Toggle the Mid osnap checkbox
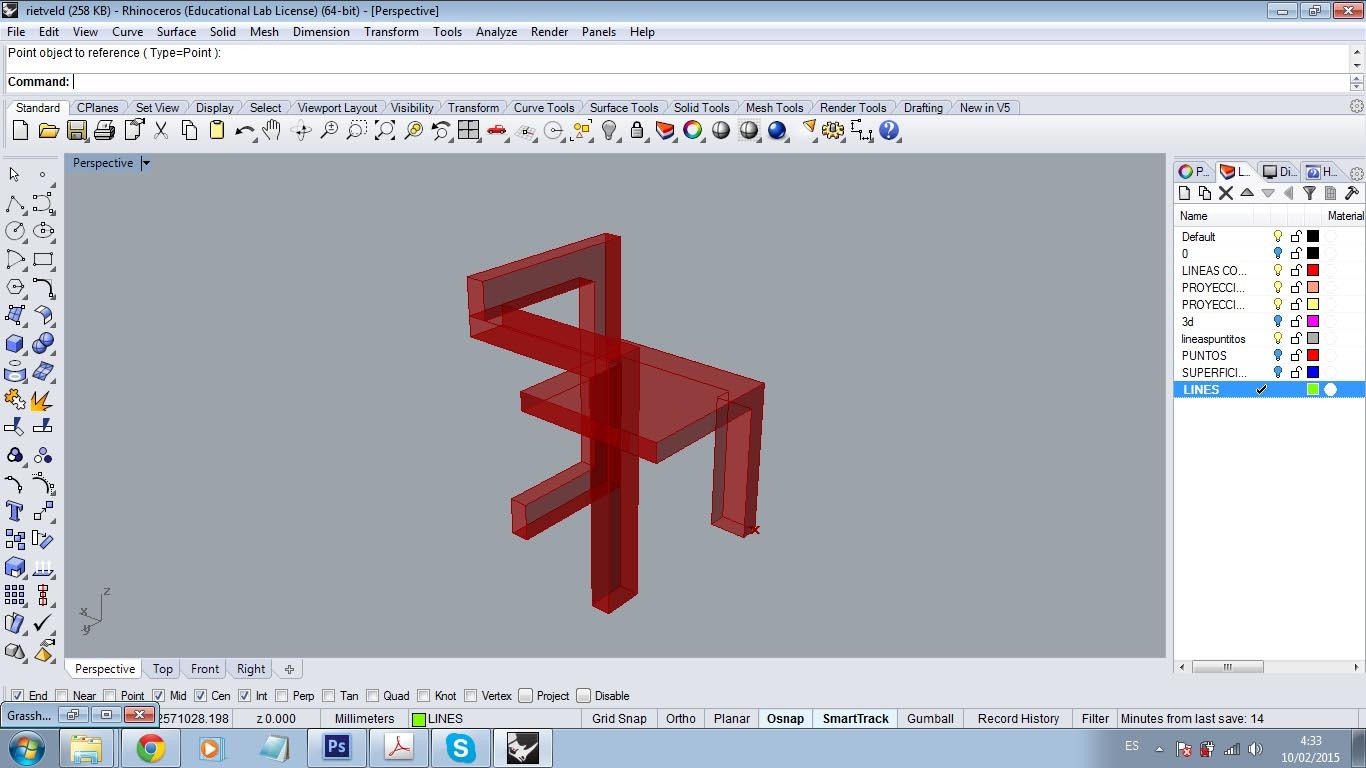 (158, 696)
